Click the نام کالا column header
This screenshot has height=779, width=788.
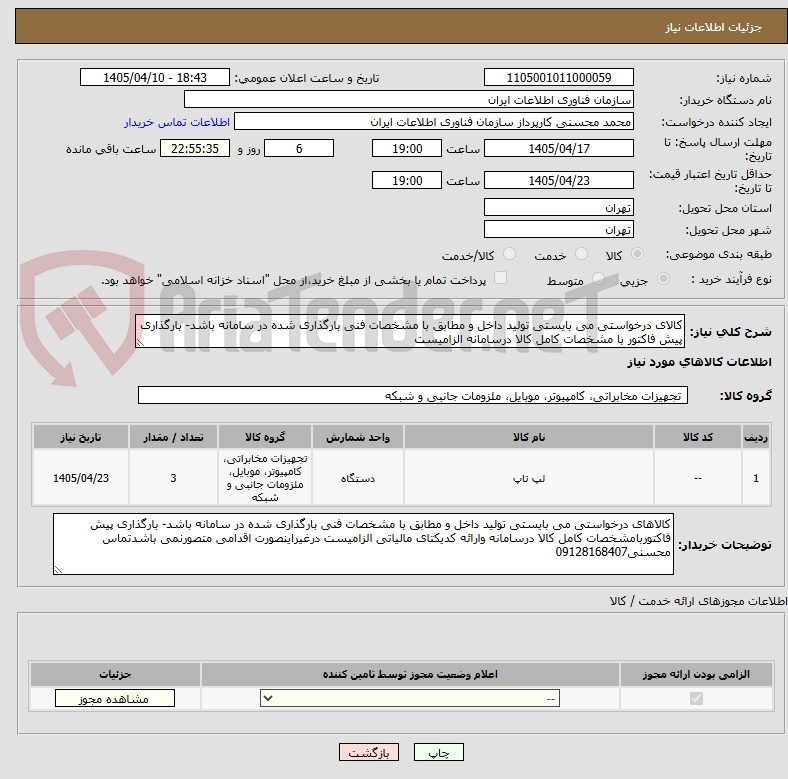coord(529,437)
